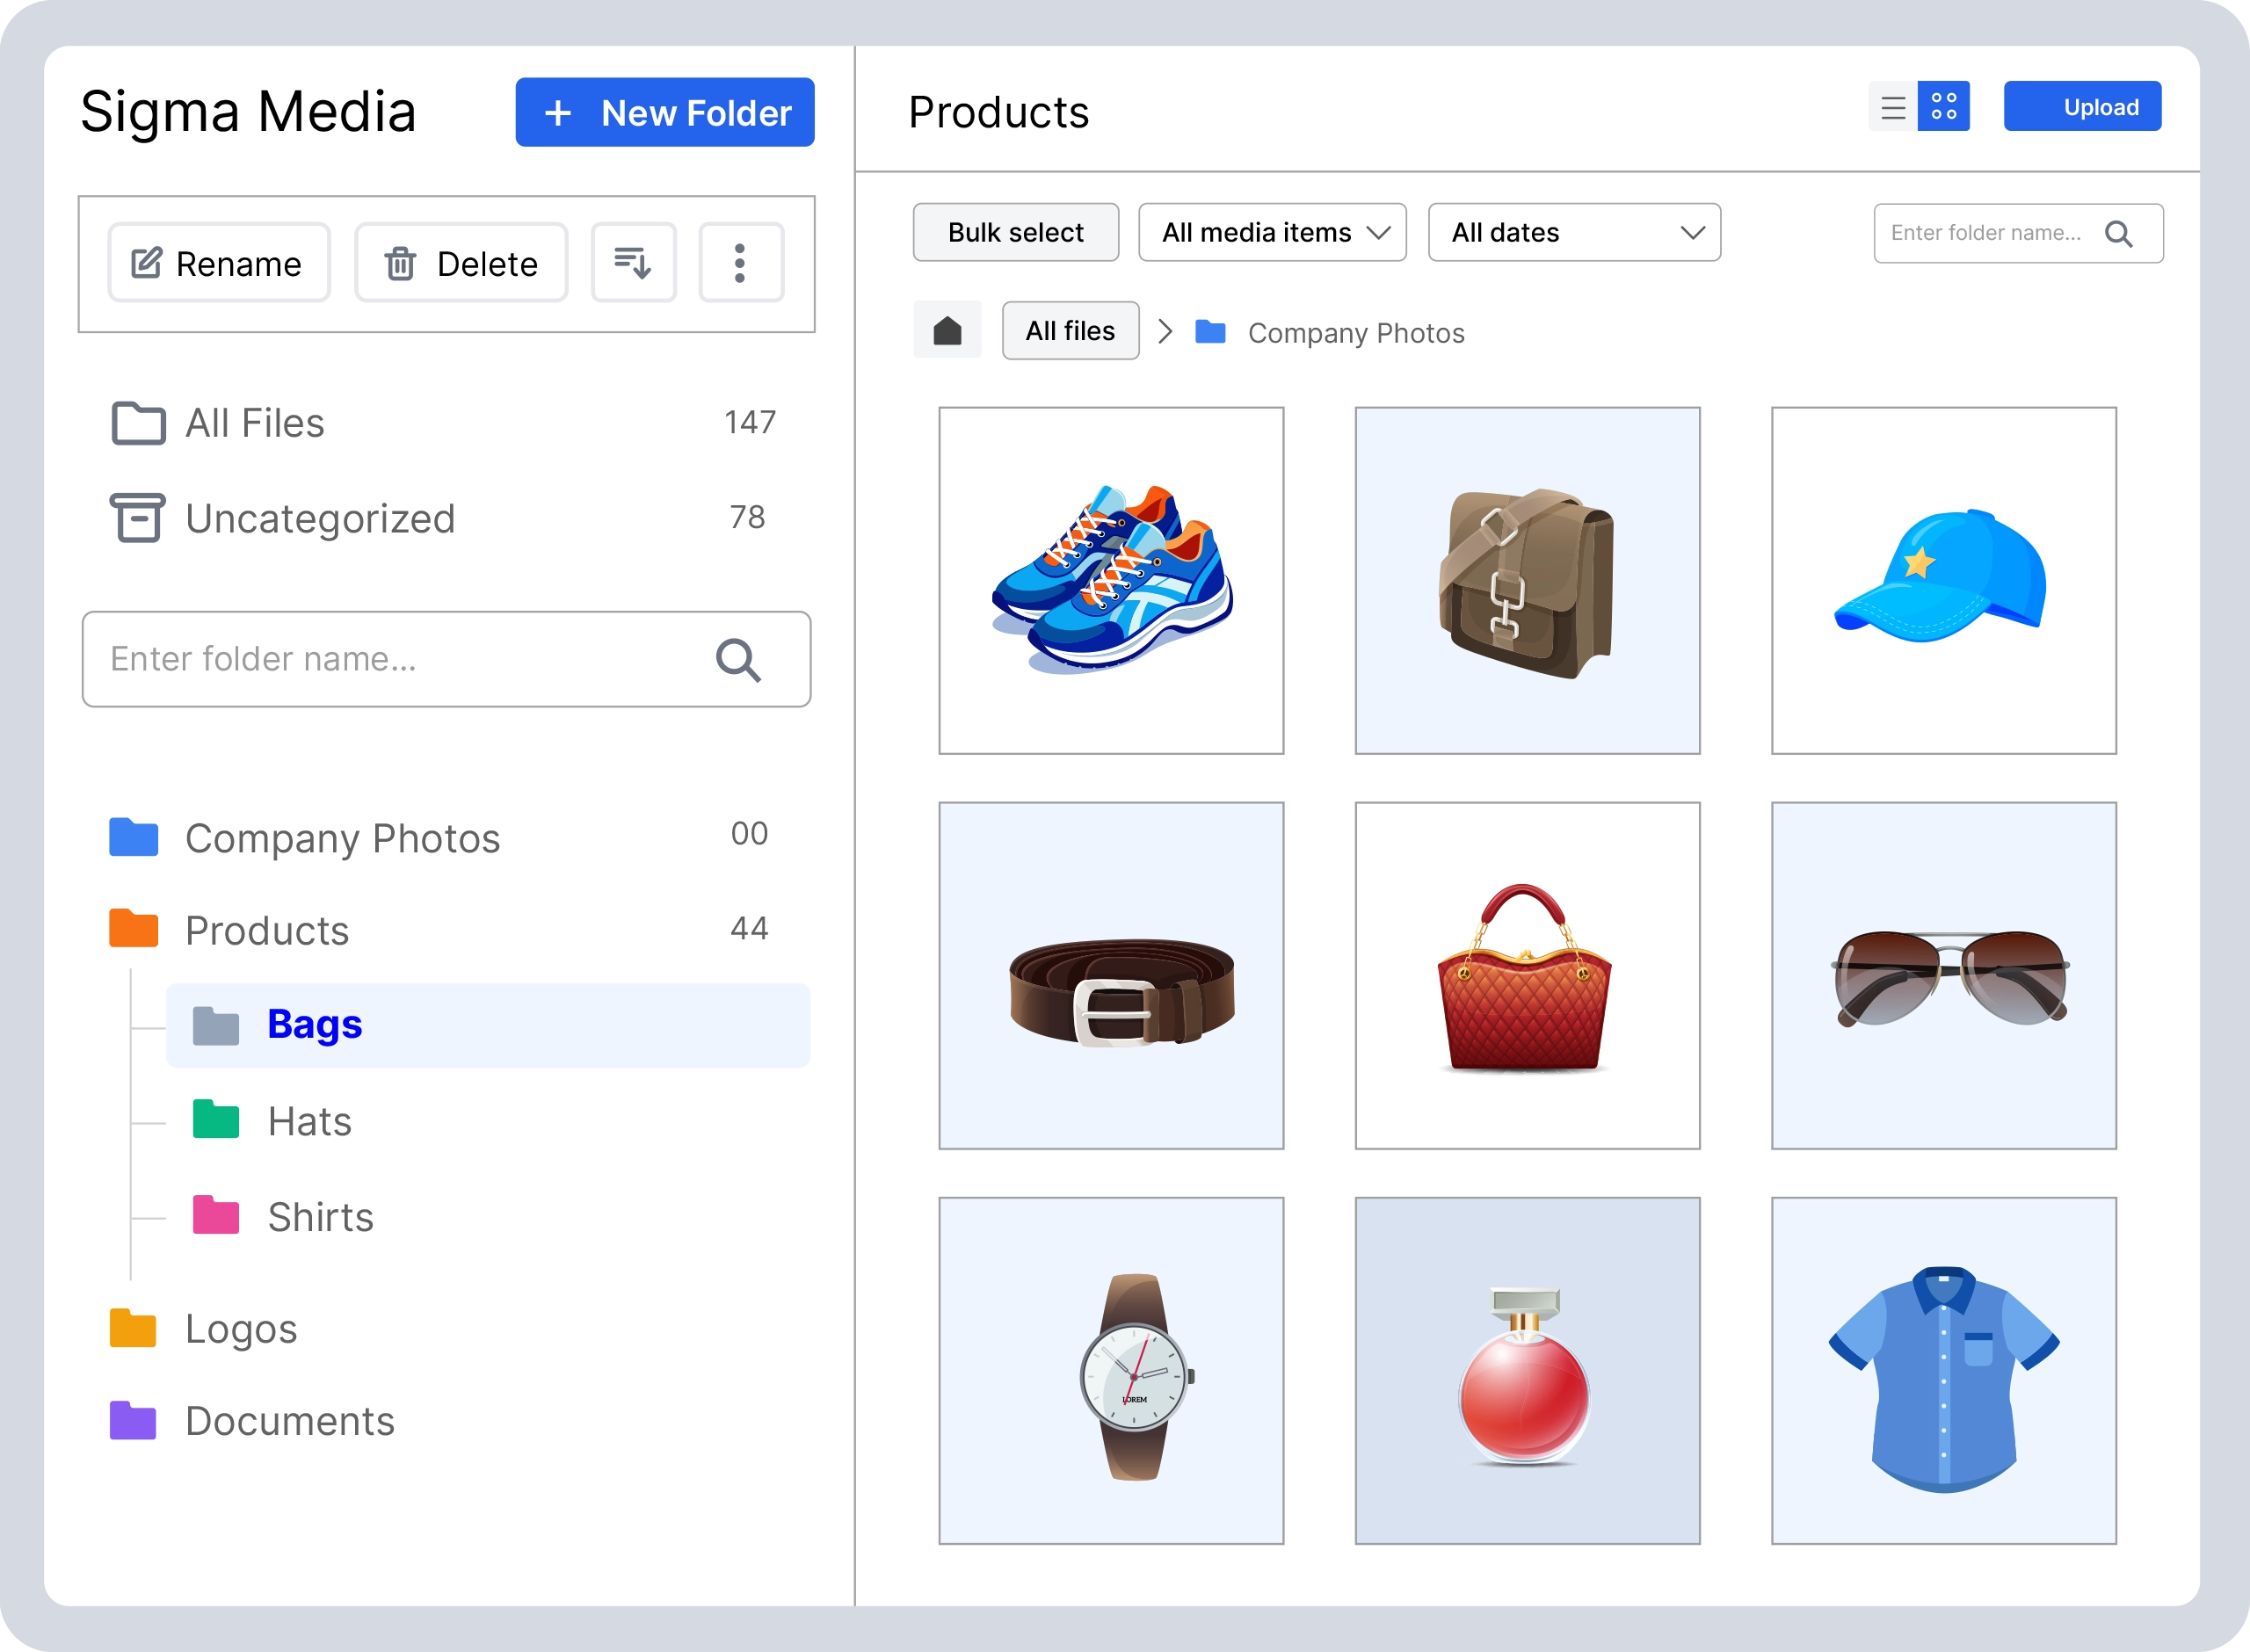The height and width of the screenshot is (1652, 2250).
Task: Open the three-dot more options icon
Action: (740, 262)
